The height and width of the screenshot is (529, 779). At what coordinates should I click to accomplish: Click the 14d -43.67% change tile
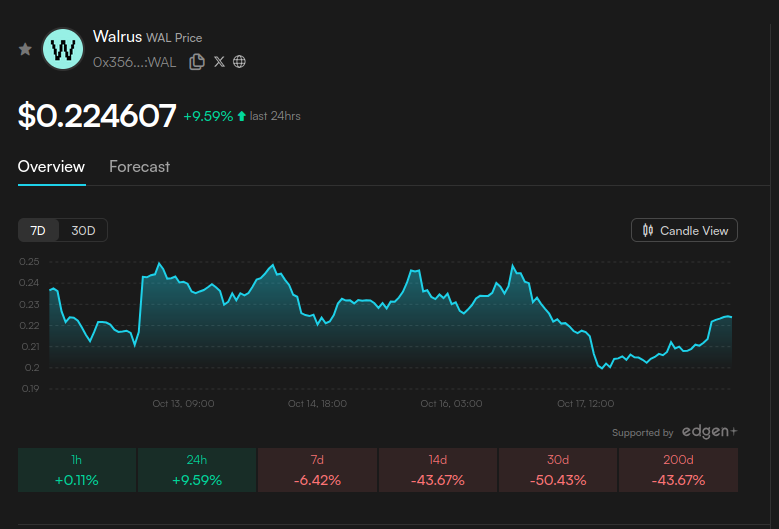438,470
